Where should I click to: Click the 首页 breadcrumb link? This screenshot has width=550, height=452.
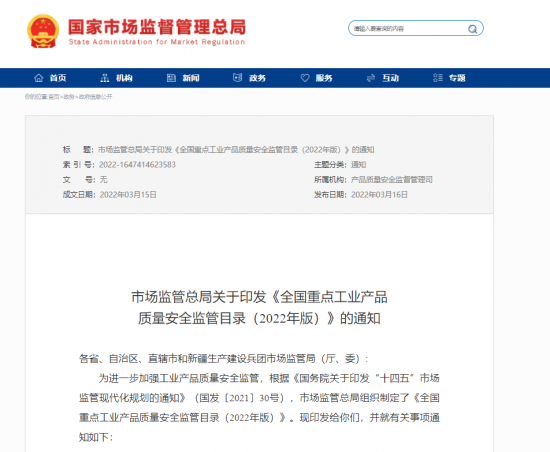coord(54,97)
